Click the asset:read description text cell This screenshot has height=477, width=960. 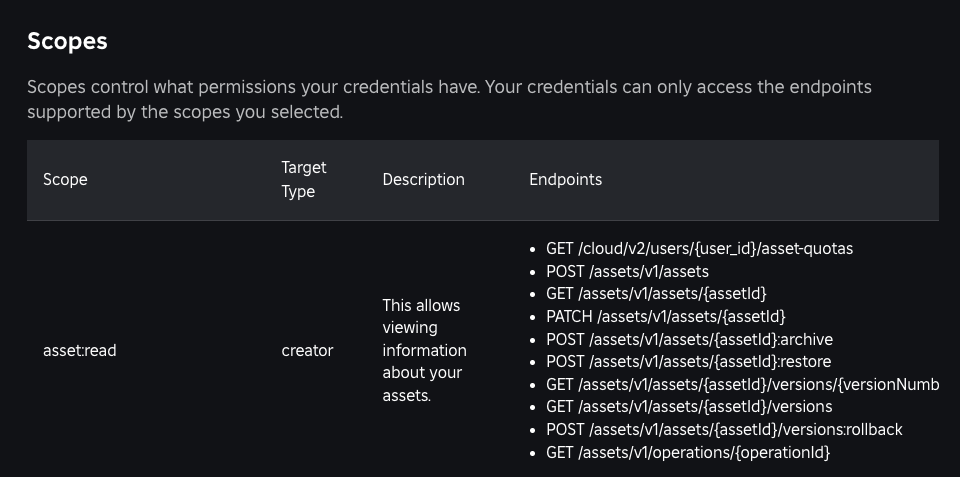(424, 350)
